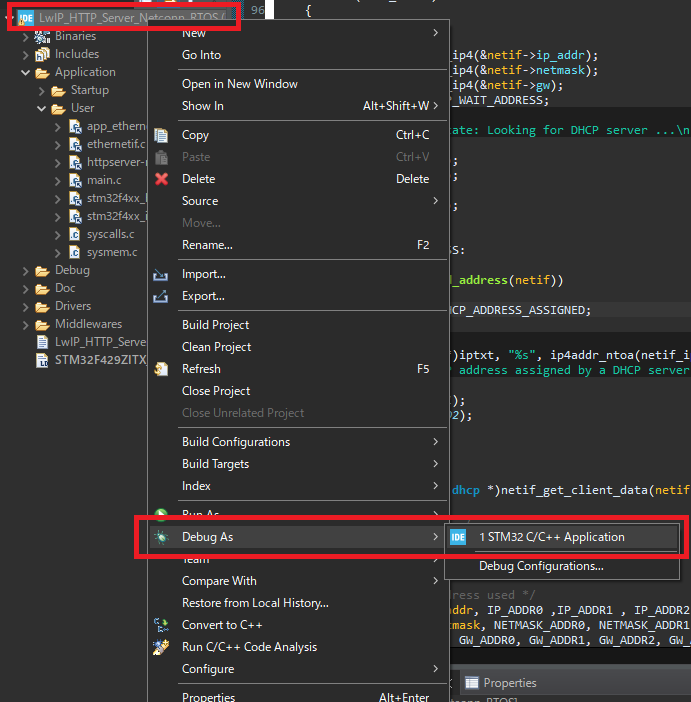Choose Close Project from menu

[x=298, y=391]
